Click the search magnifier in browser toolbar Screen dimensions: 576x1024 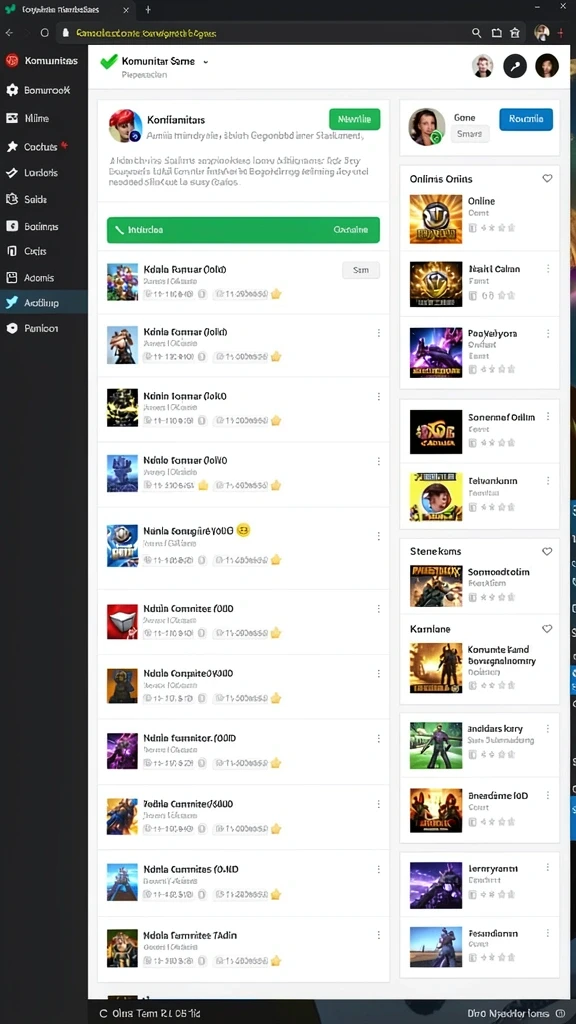(x=477, y=33)
